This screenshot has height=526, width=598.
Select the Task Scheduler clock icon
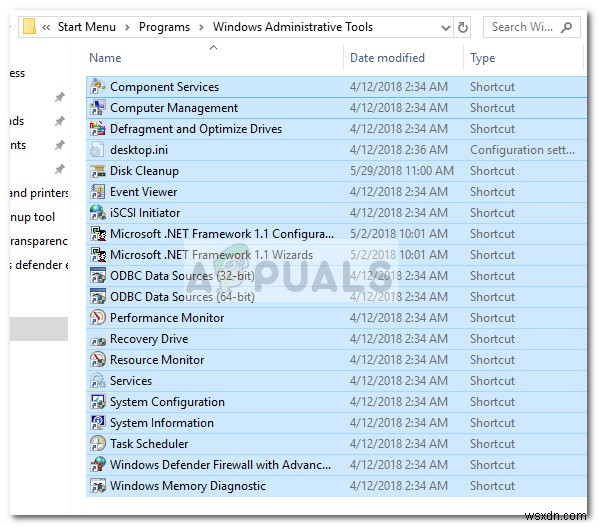[98, 443]
